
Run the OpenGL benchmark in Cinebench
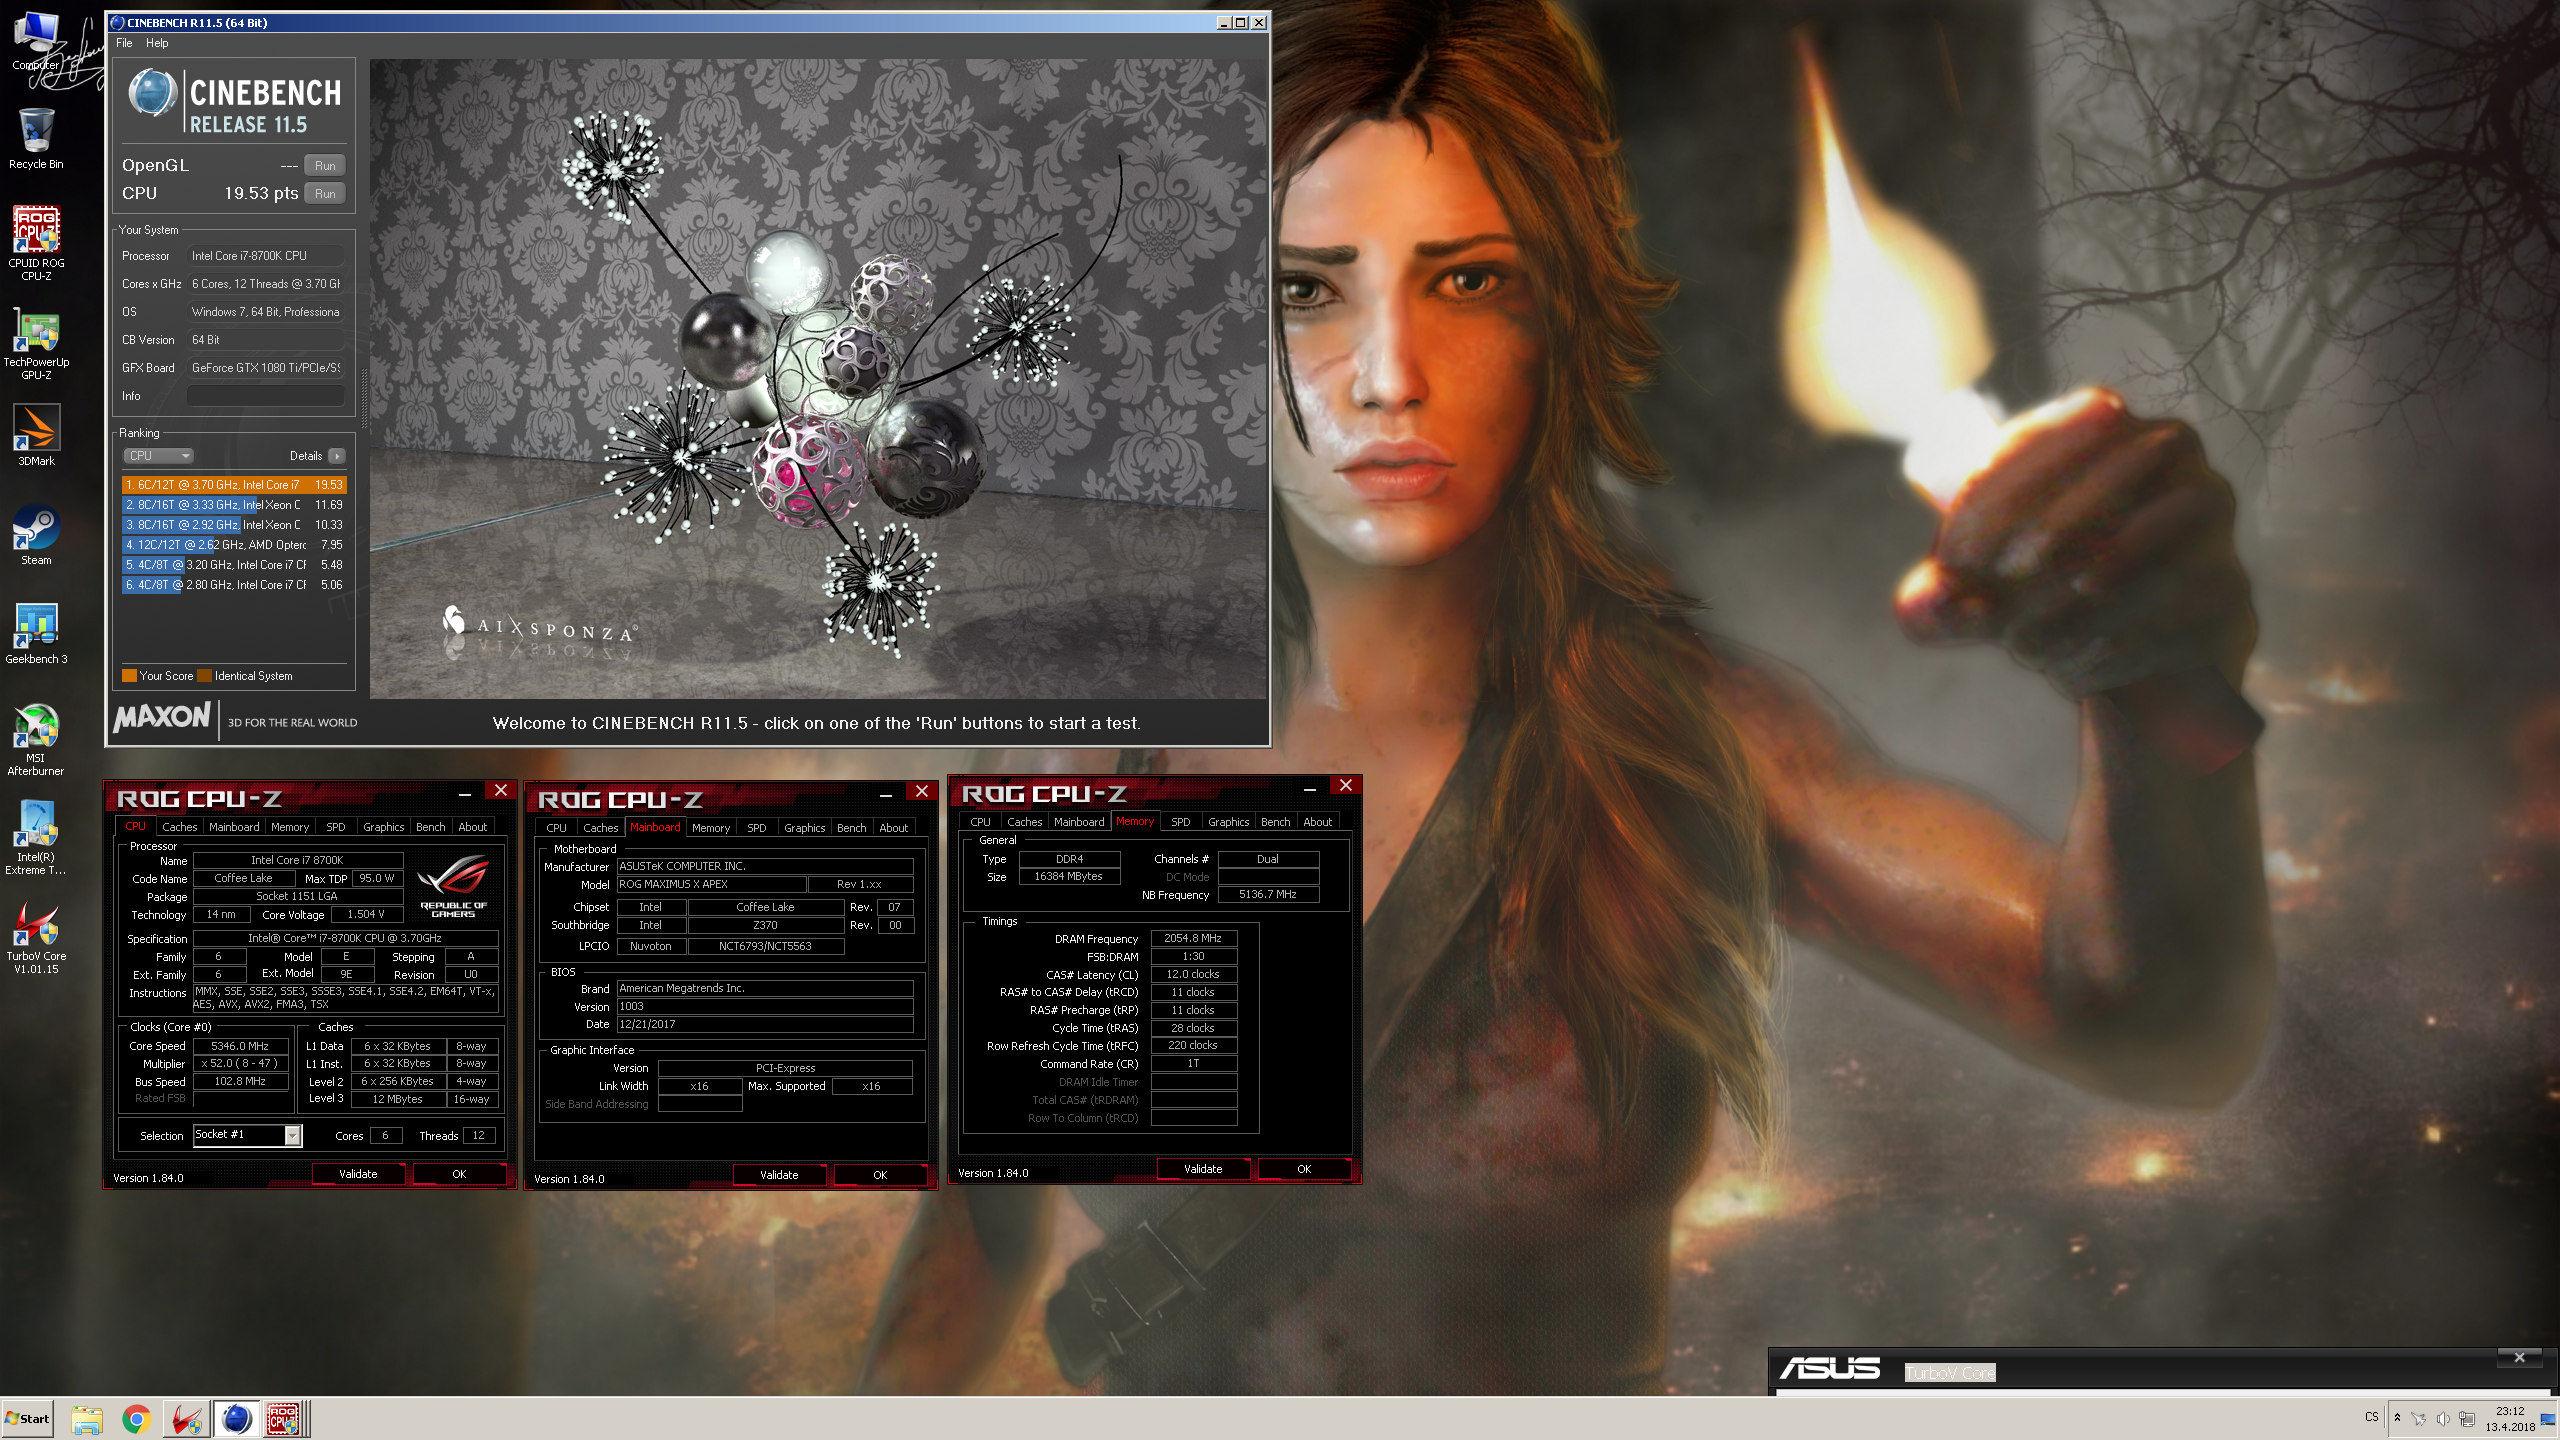(325, 166)
